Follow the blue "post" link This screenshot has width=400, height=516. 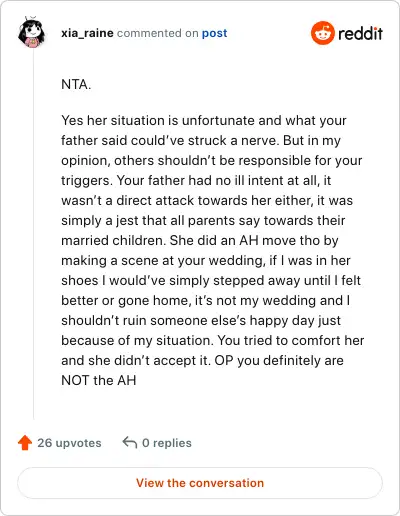[x=215, y=33]
